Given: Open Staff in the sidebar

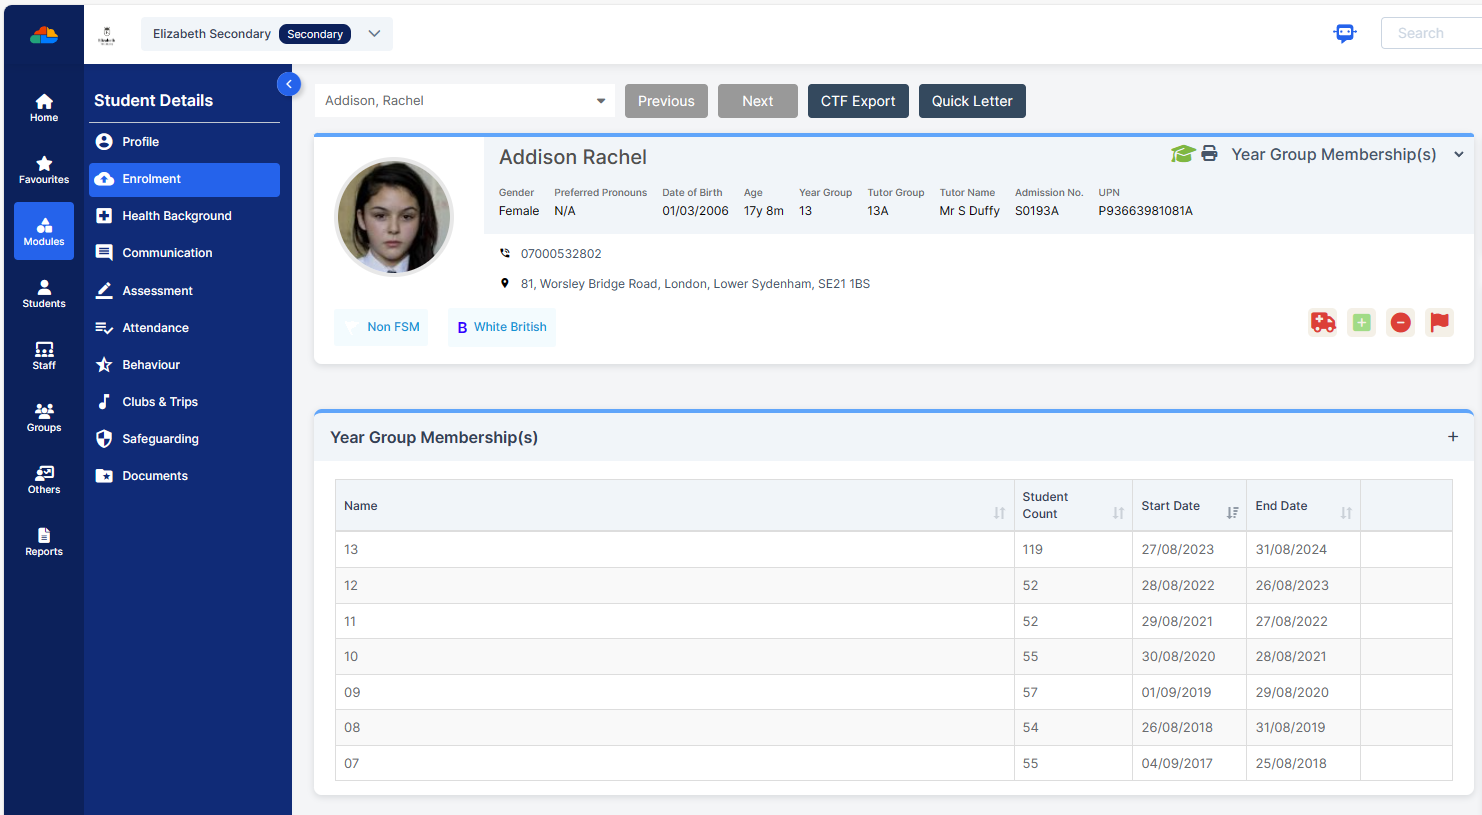Looking at the screenshot, I should (44, 356).
